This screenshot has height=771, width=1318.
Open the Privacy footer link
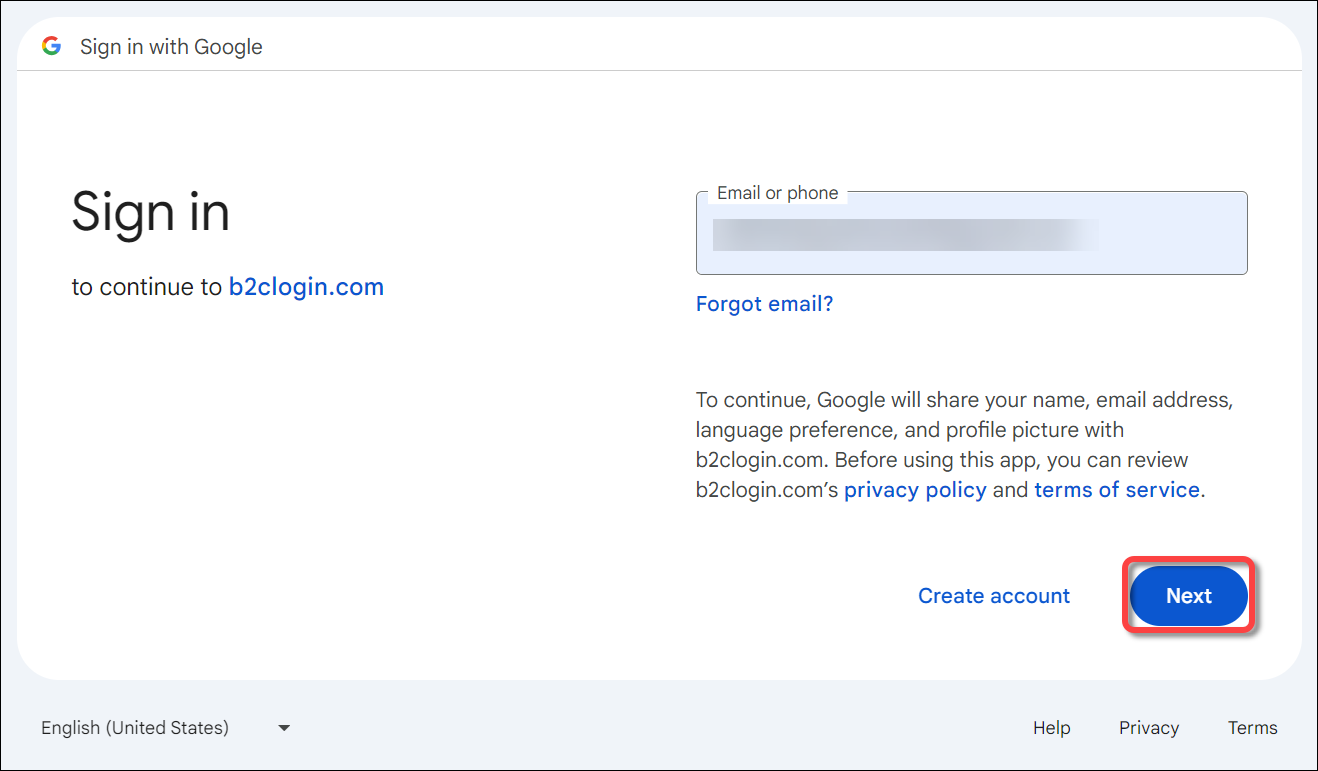(x=1149, y=728)
